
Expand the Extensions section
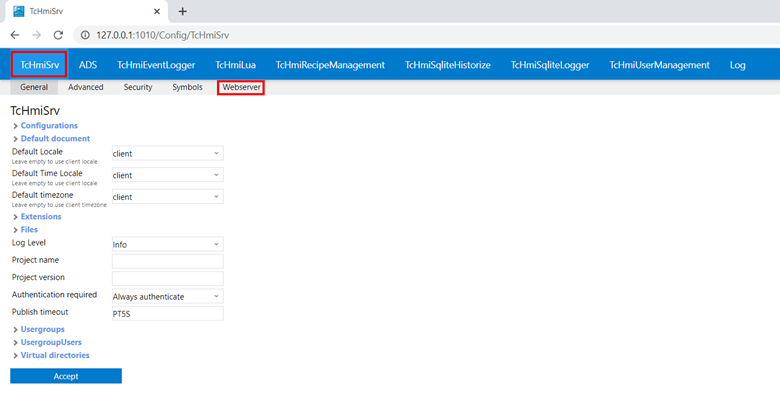[x=41, y=216]
